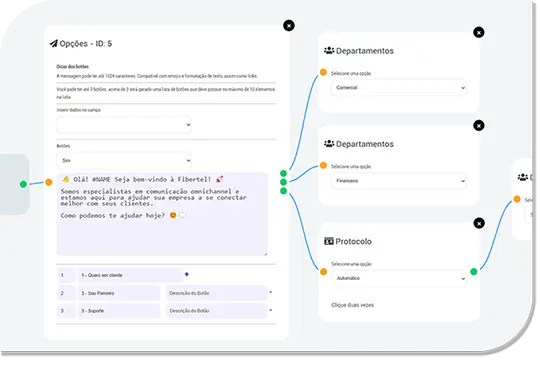The height and width of the screenshot is (366, 540).
Task: Remove the Opções - ID: 5 node with its X
Action: tap(289, 25)
